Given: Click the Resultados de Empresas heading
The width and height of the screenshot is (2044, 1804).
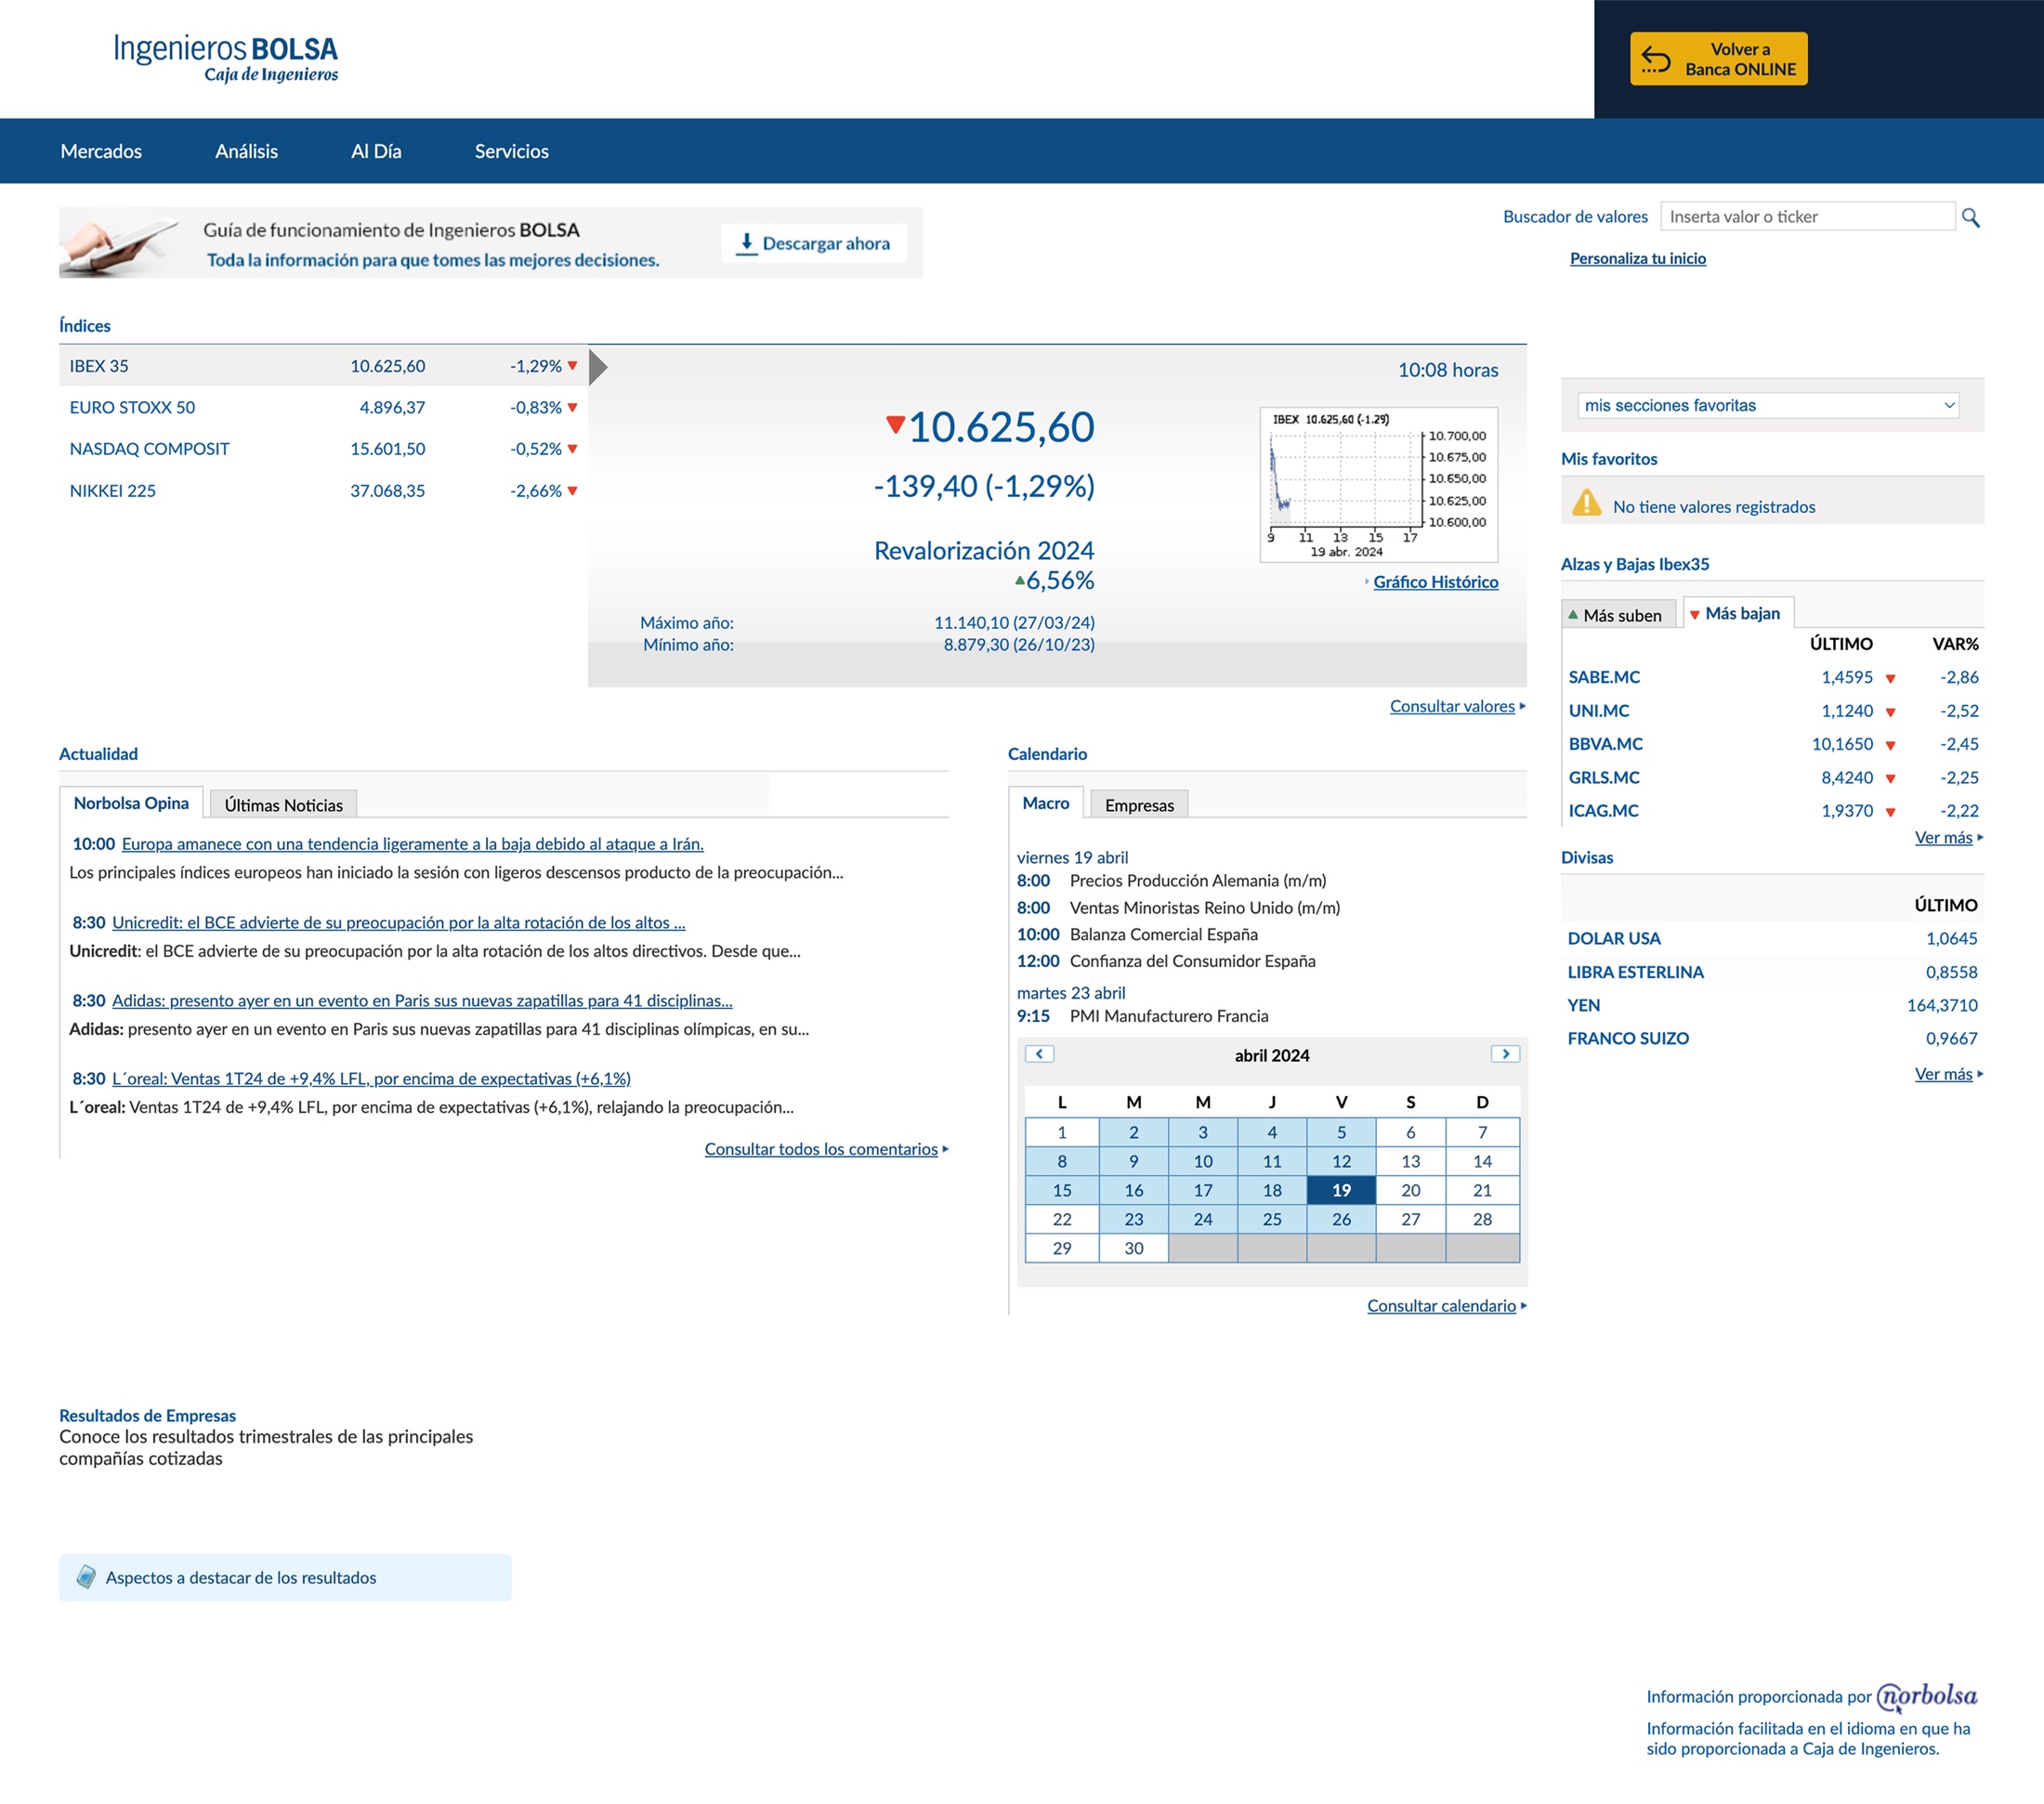Looking at the screenshot, I should [147, 1416].
